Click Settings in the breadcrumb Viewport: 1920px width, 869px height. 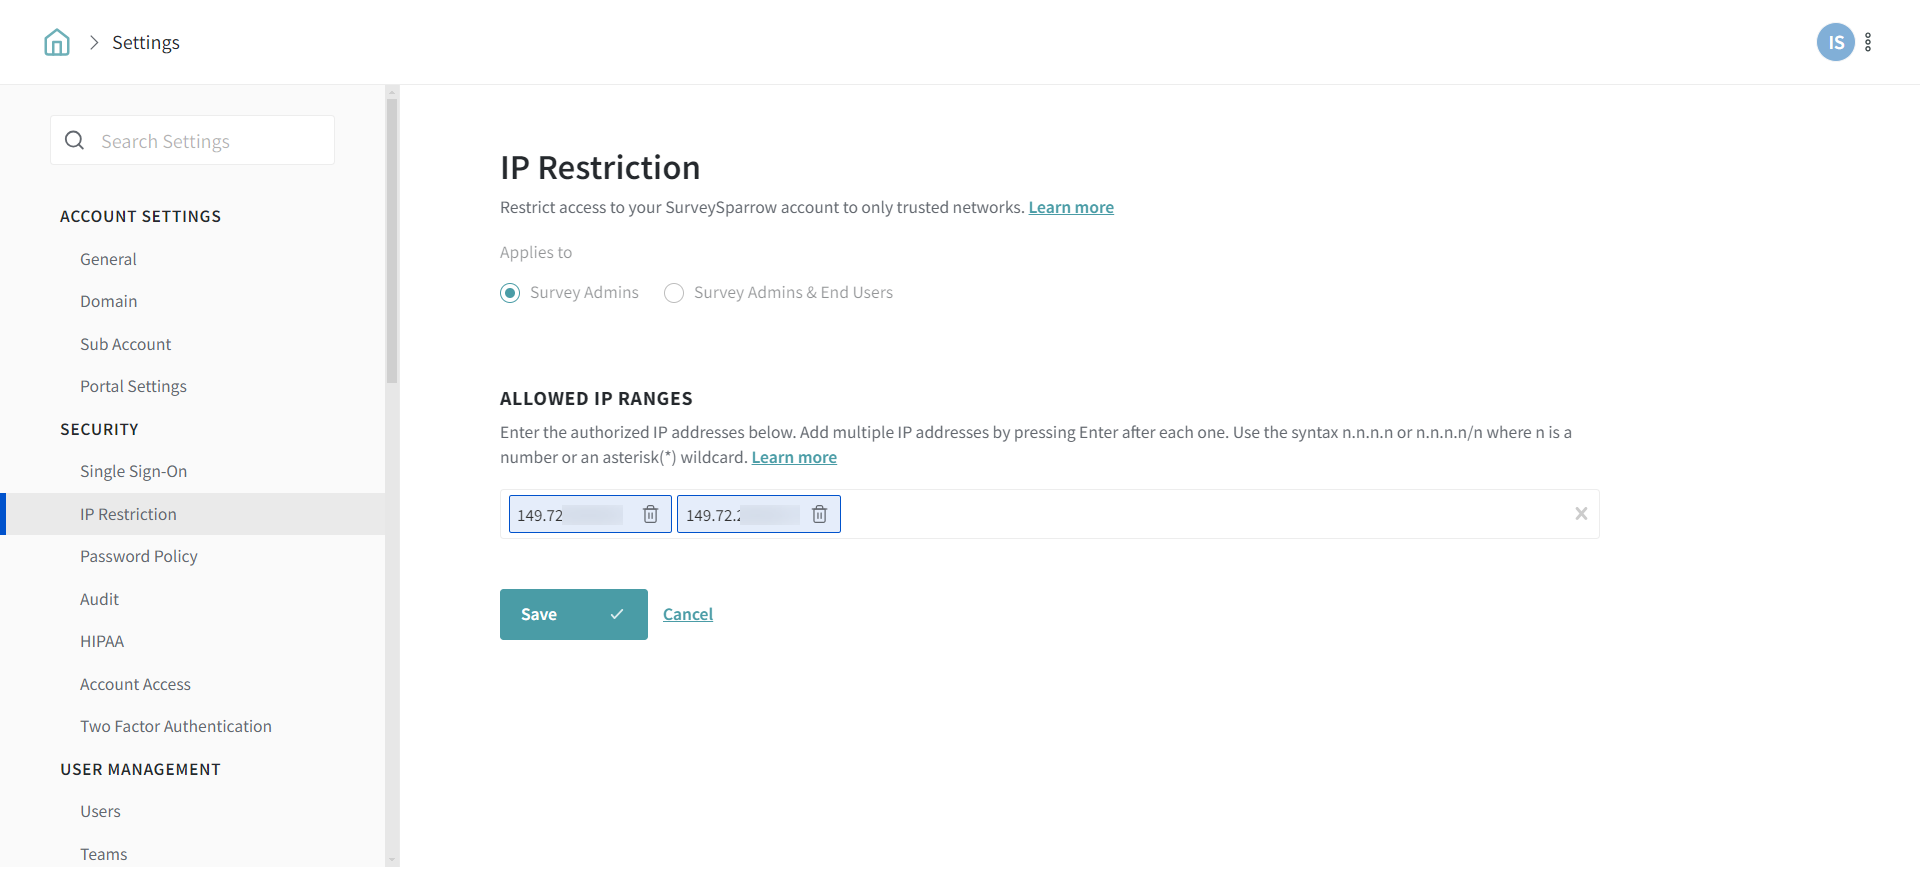pos(146,42)
